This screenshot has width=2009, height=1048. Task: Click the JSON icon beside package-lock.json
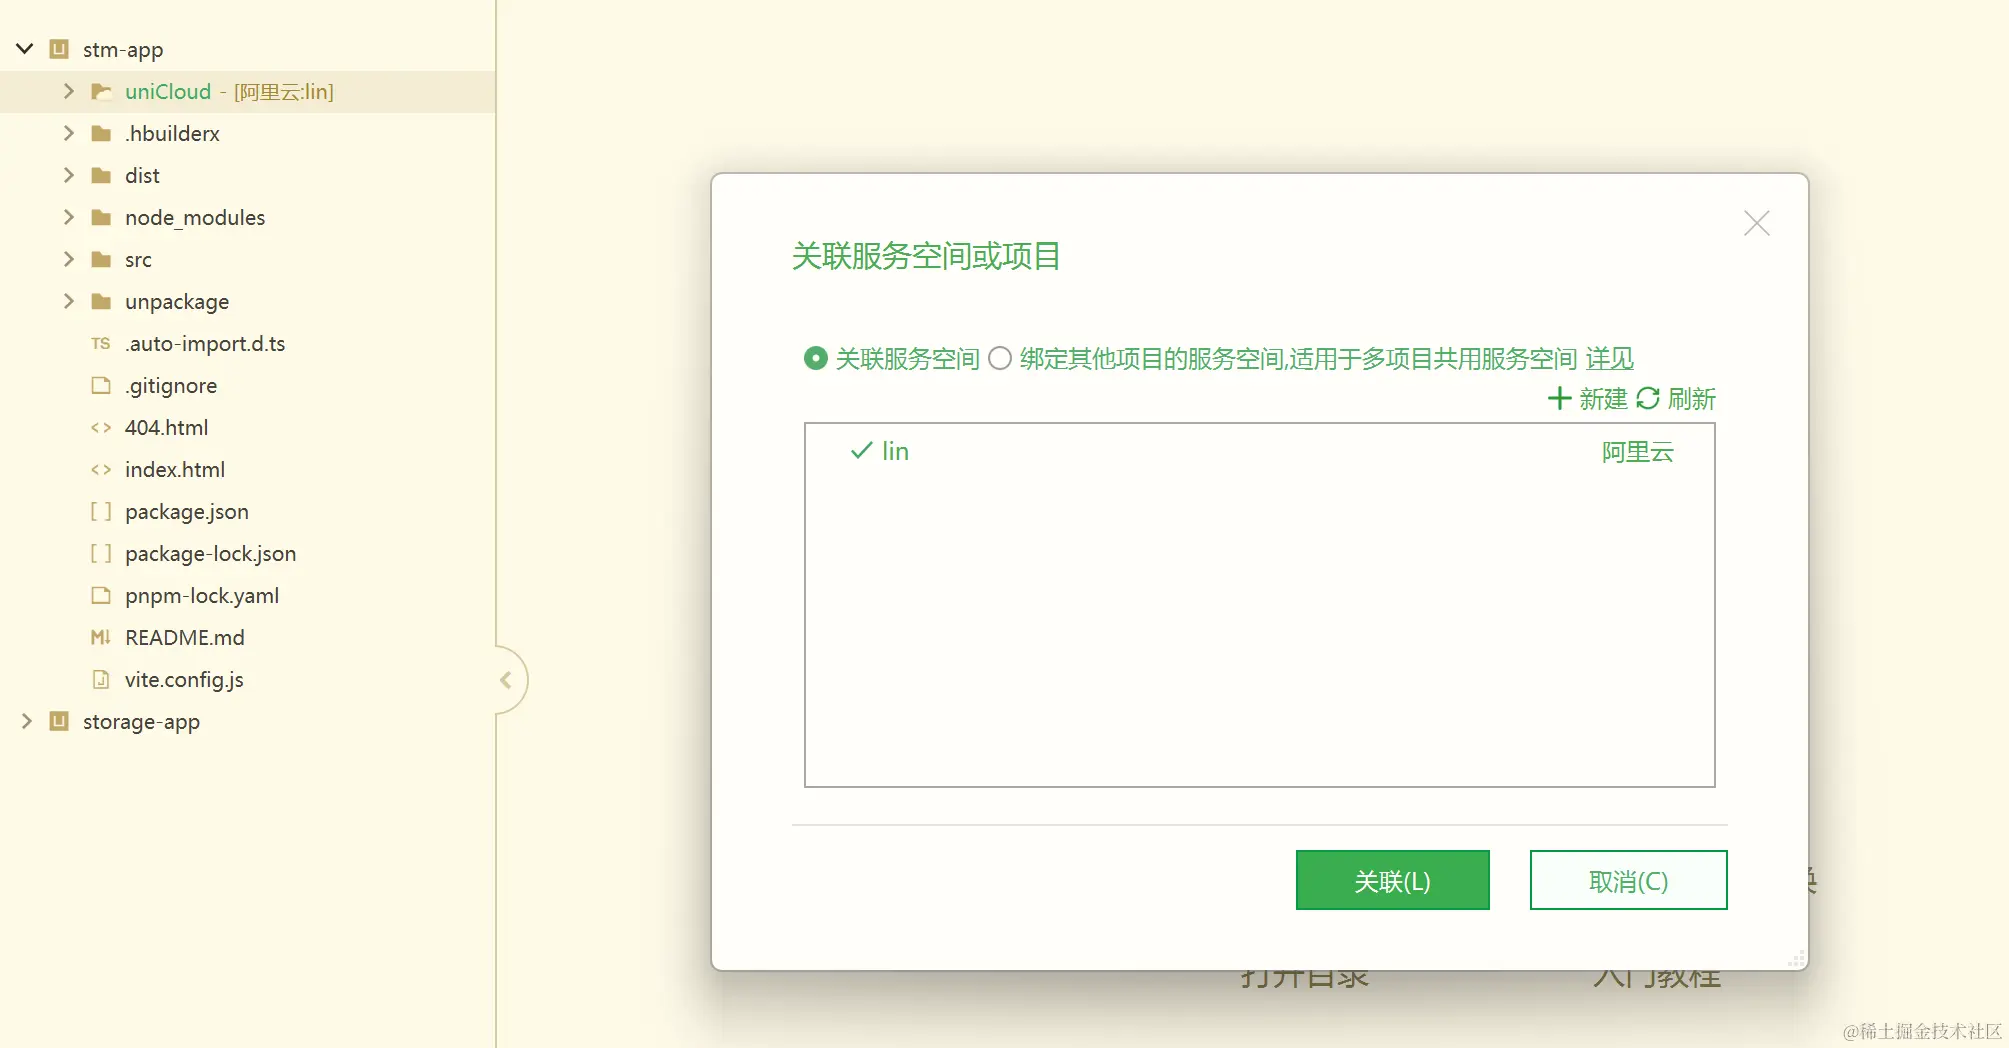click(101, 554)
